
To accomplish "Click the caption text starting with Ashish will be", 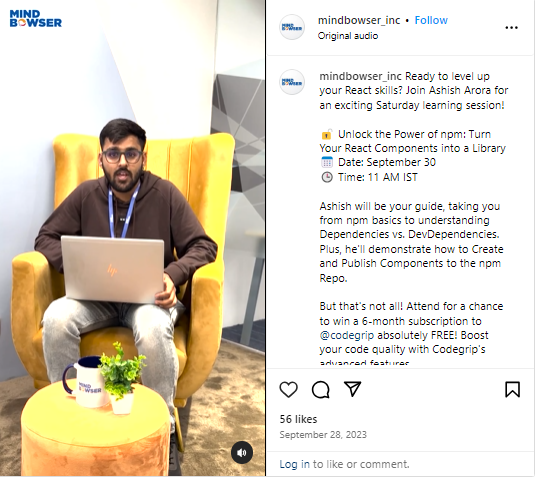I will [411, 242].
